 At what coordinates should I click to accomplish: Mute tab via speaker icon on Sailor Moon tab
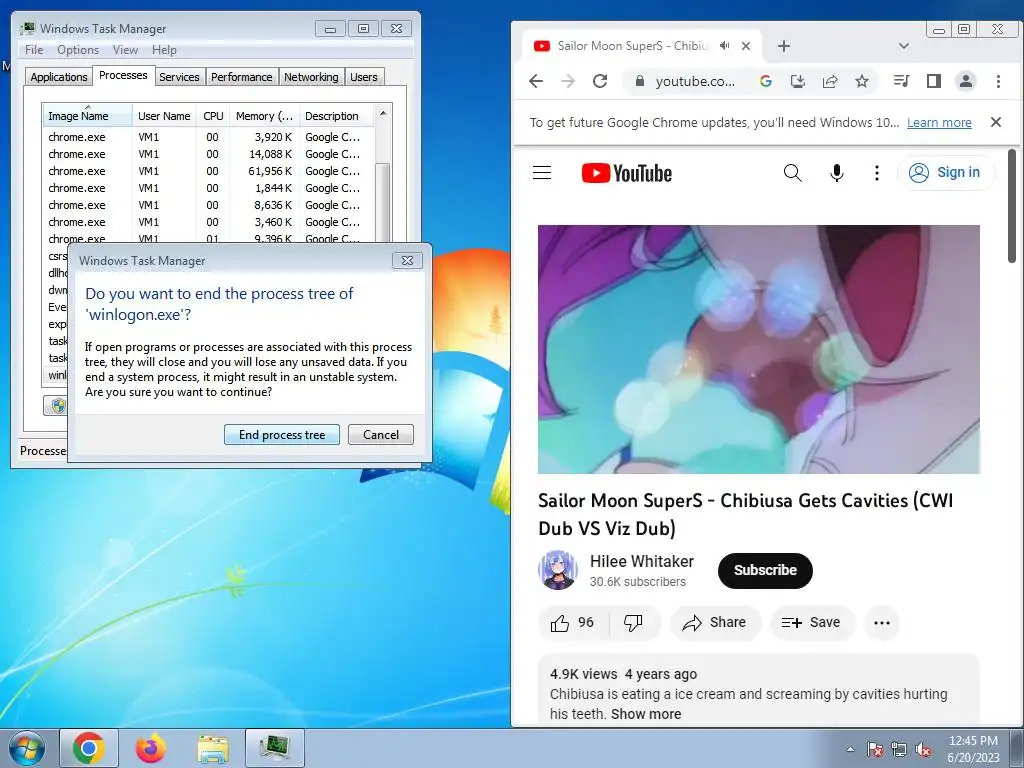(725, 46)
